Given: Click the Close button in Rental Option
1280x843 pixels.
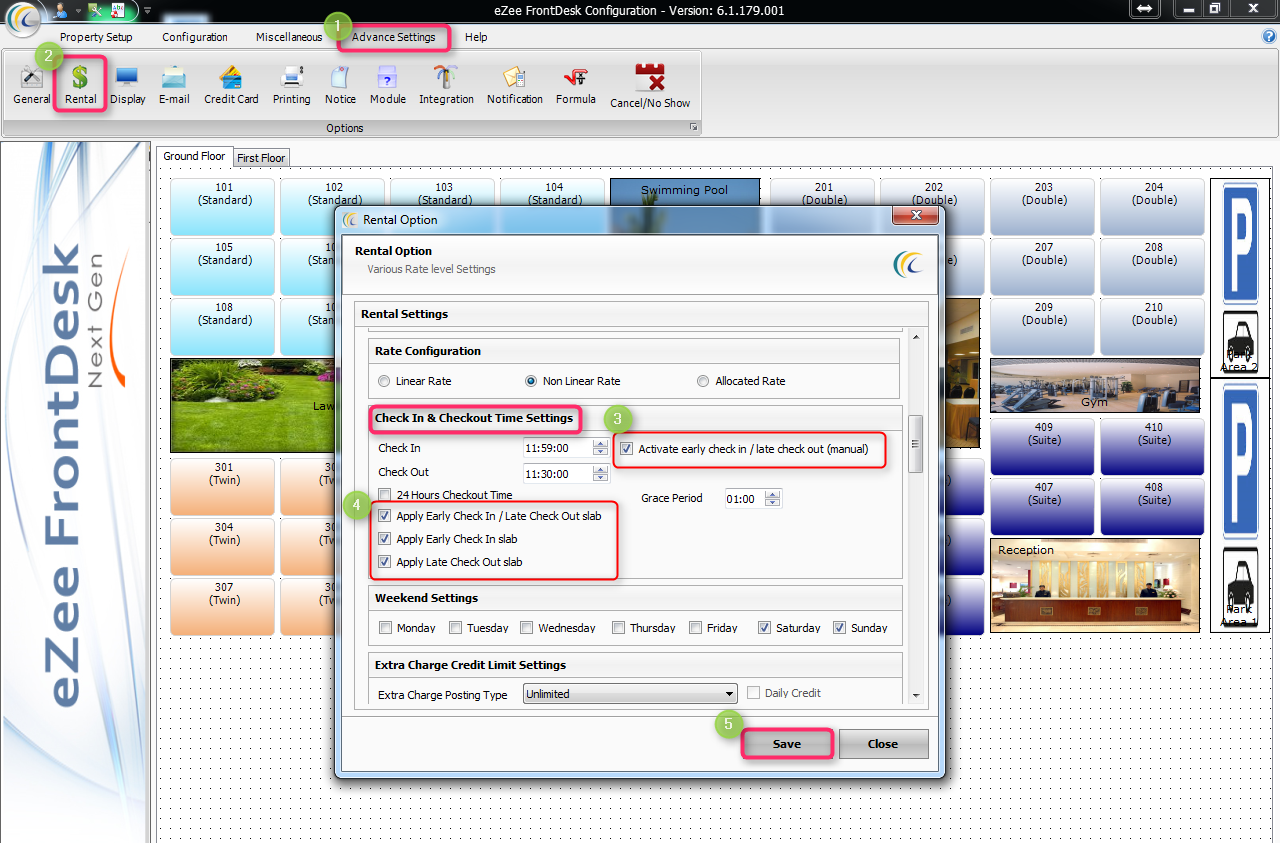Looking at the screenshot, I should pos(883,744).
